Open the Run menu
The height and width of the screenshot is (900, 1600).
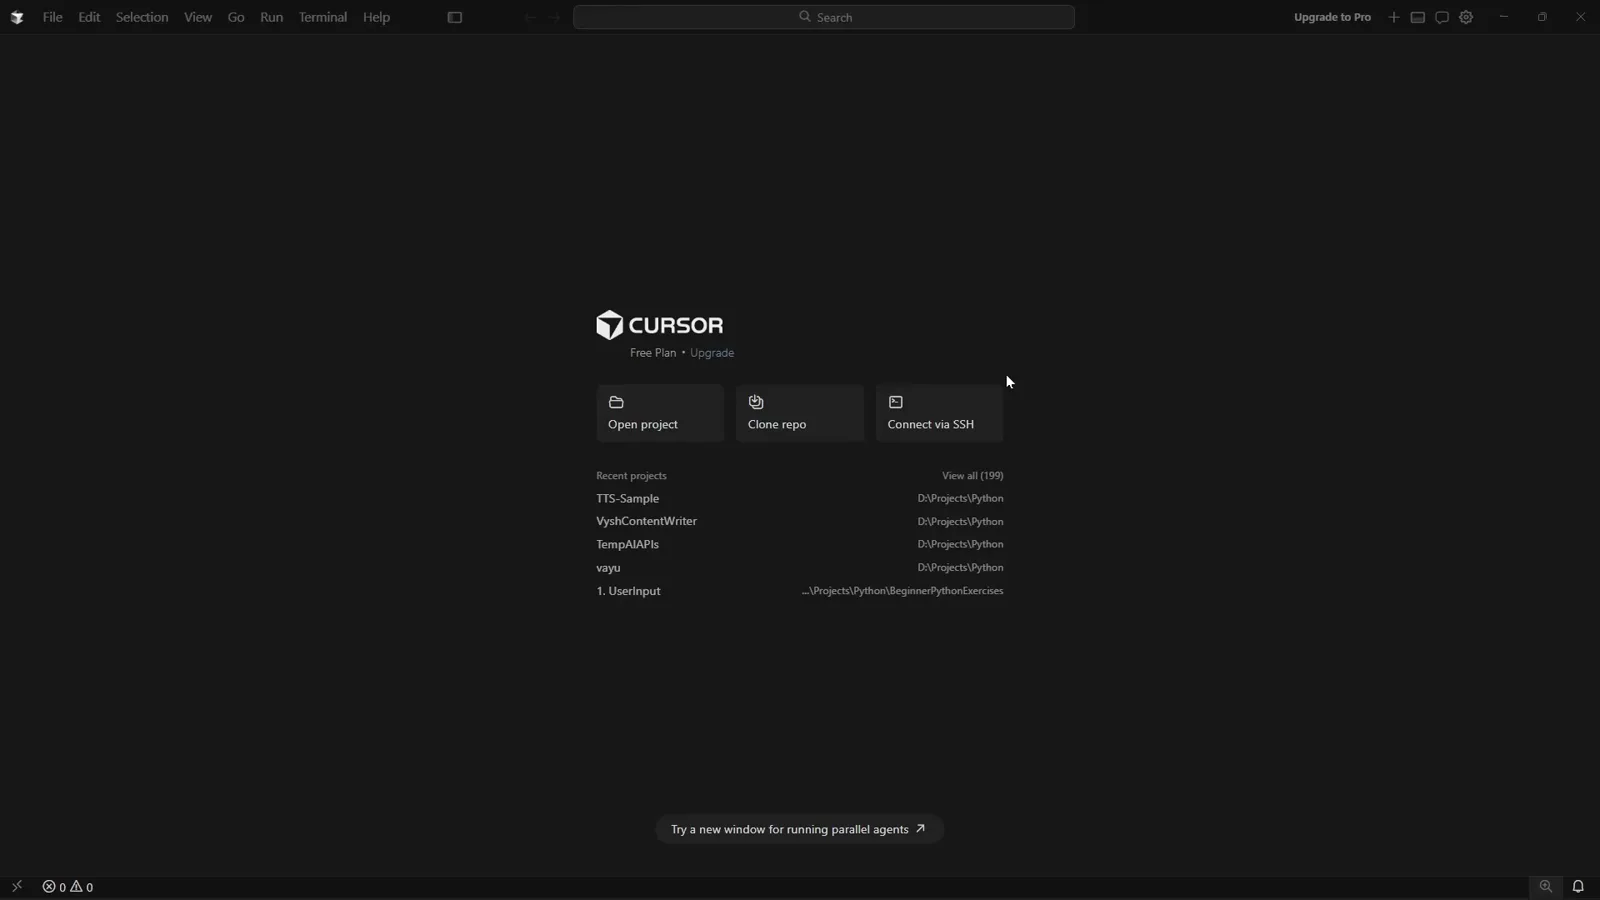click(271, 17)
